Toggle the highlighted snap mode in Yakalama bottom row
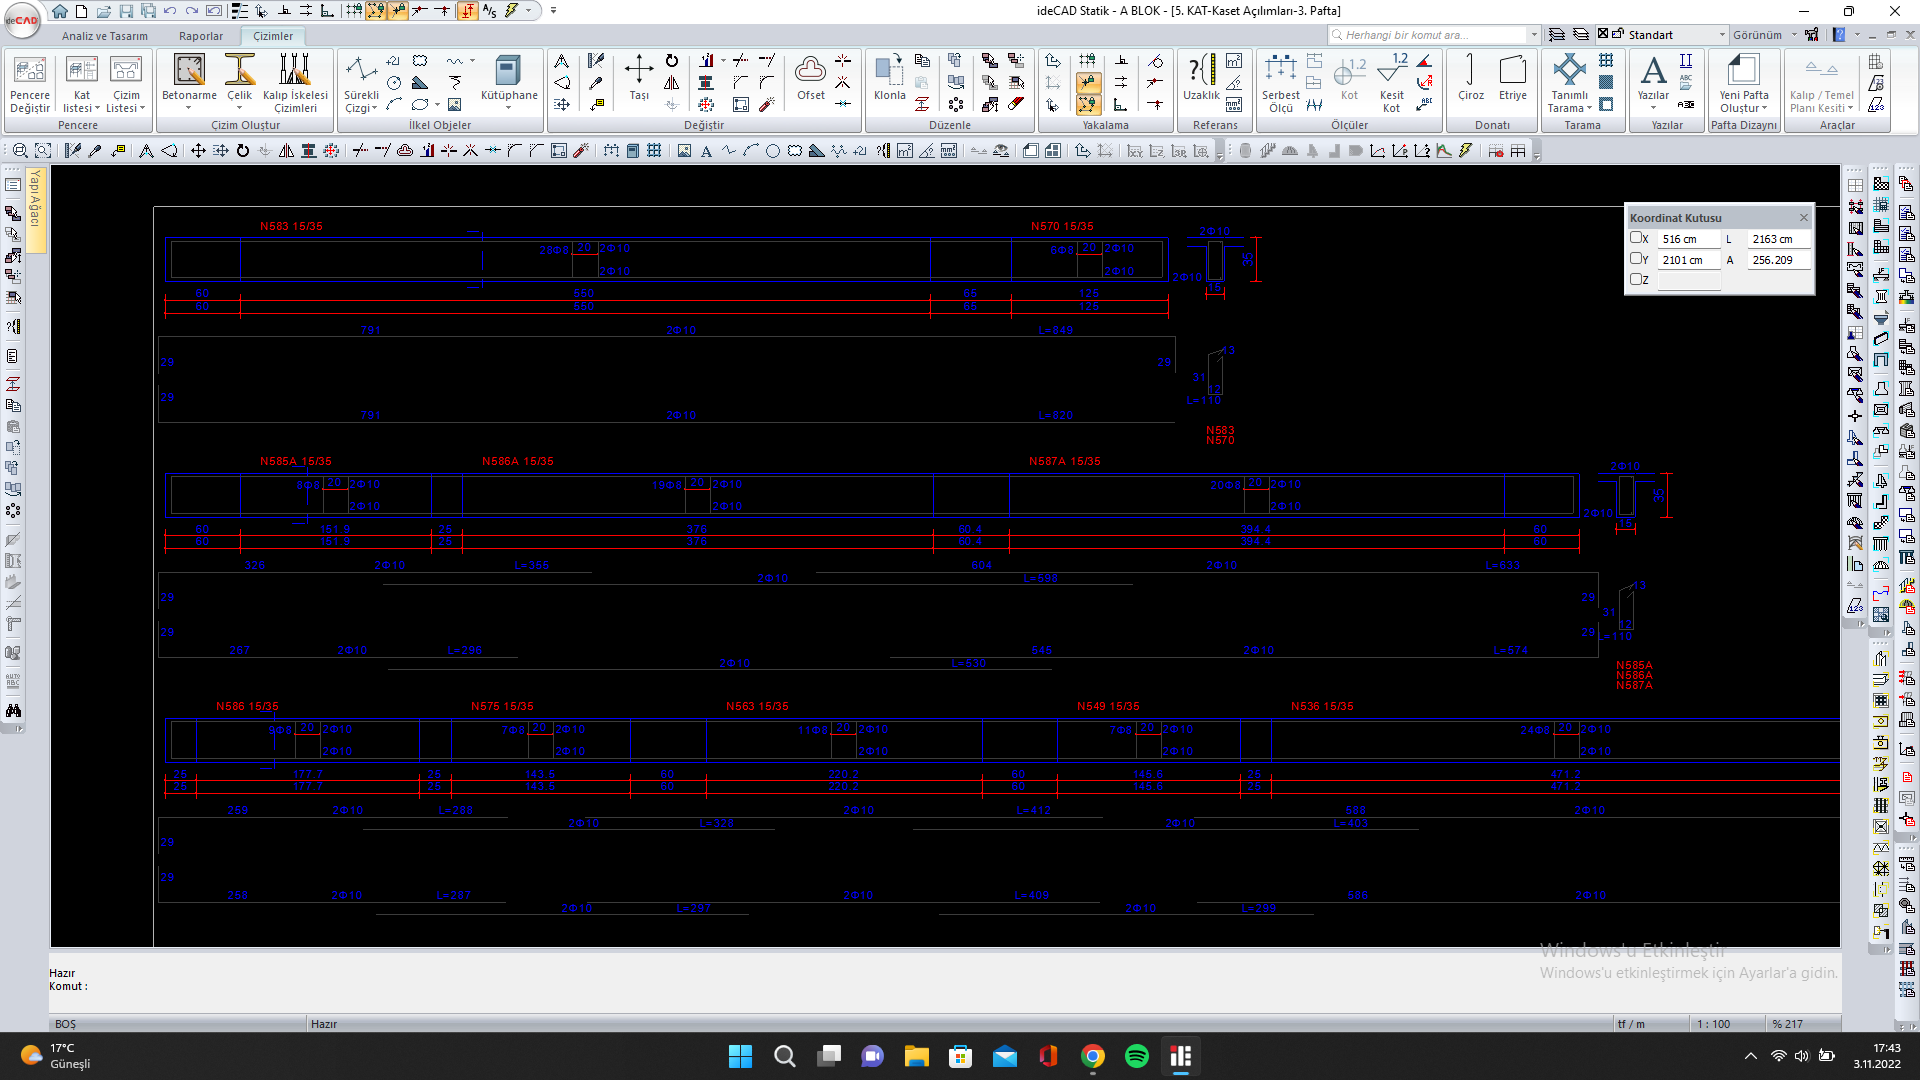The image size is (1920, 1080). [x=1089, y=105]
